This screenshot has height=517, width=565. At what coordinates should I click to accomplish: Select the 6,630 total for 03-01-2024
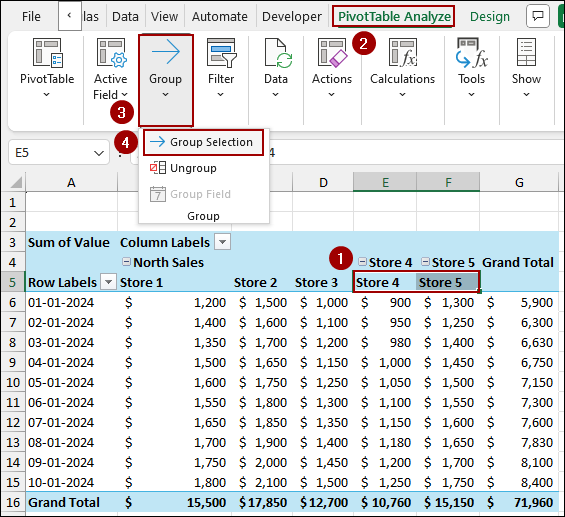(519, 342)
